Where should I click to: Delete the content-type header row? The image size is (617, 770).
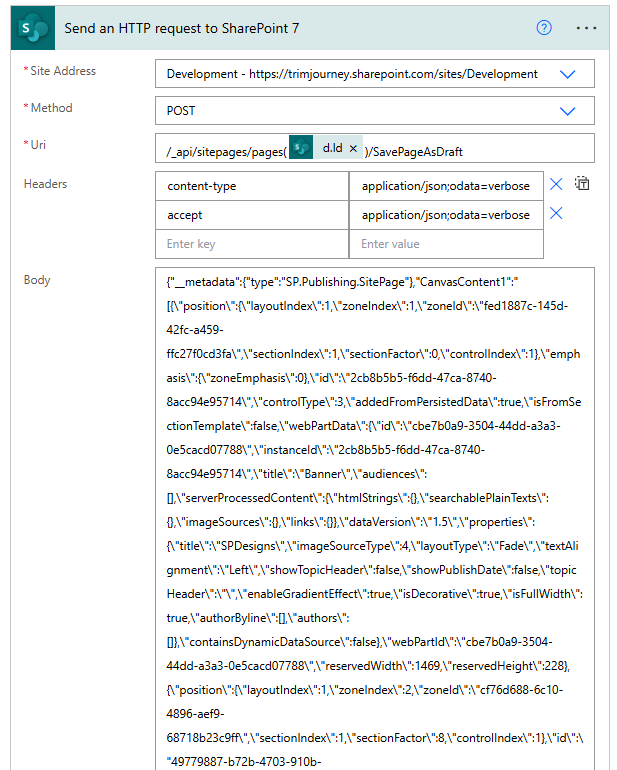pos(556,184)
